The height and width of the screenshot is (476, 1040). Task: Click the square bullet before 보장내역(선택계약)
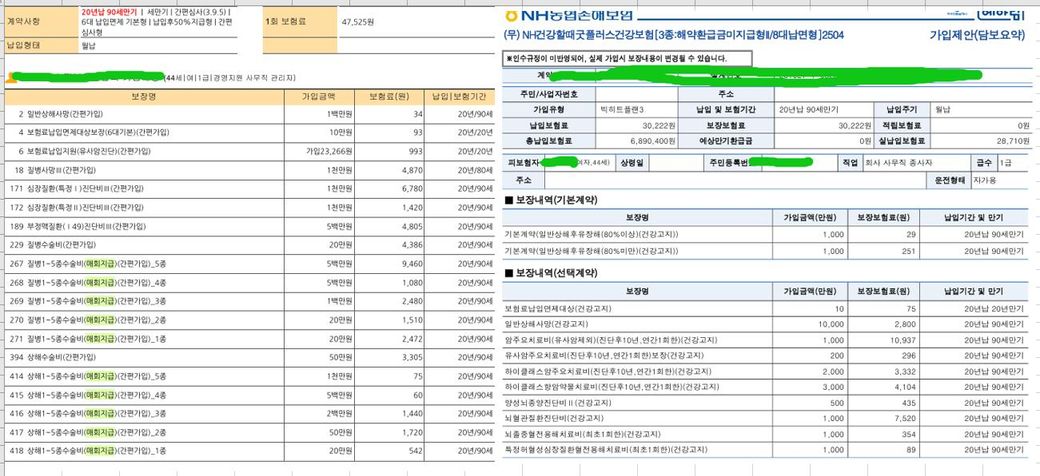(509, 272)
